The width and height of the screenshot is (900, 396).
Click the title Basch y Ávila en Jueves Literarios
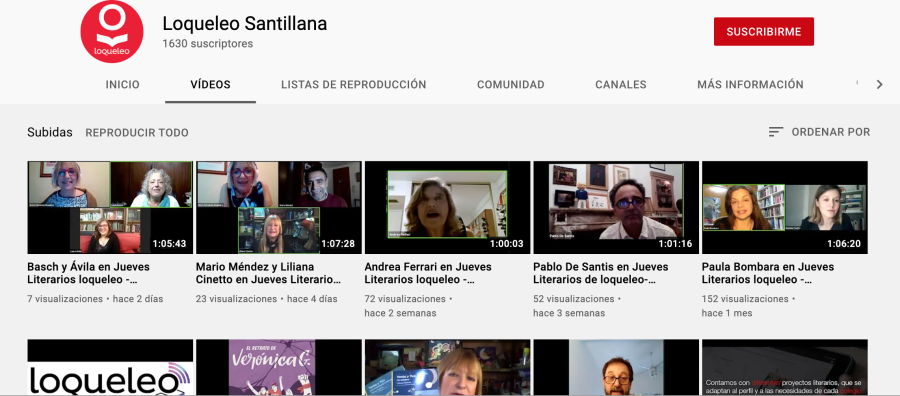tap(88, 273)
